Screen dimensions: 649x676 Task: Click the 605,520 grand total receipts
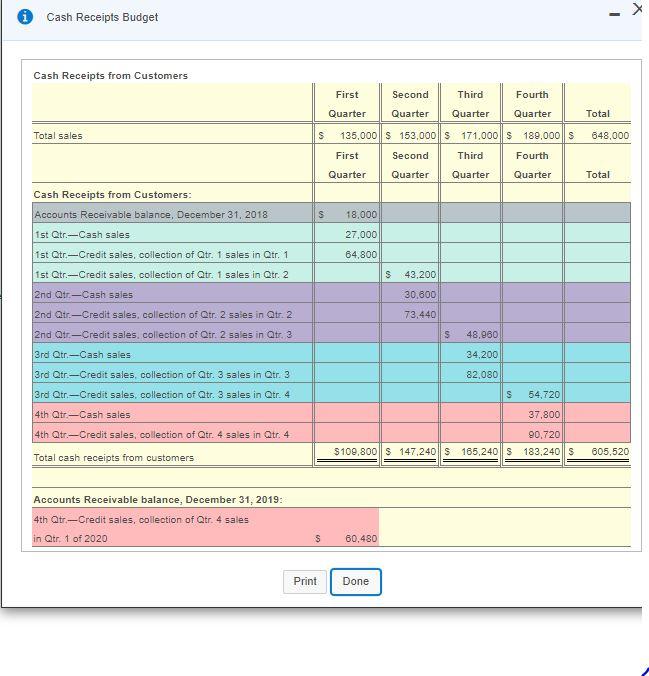(610, 451)
